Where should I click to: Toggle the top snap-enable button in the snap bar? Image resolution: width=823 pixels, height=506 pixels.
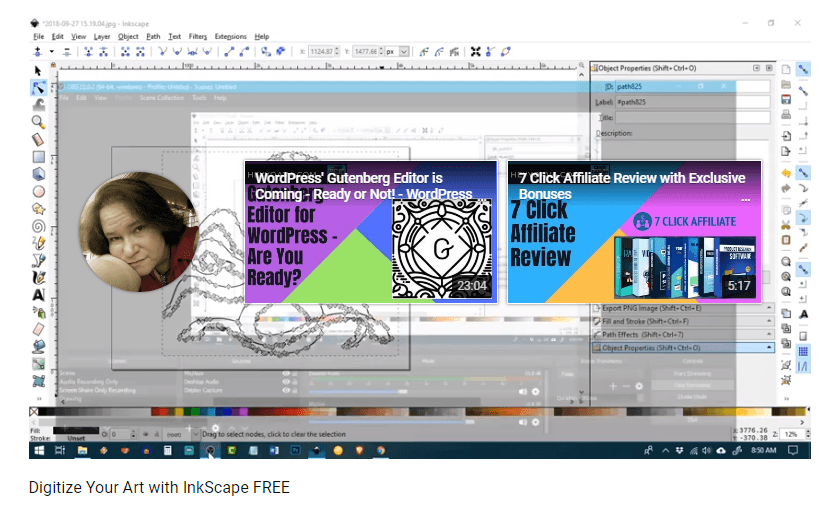click(x=803, y=69)
